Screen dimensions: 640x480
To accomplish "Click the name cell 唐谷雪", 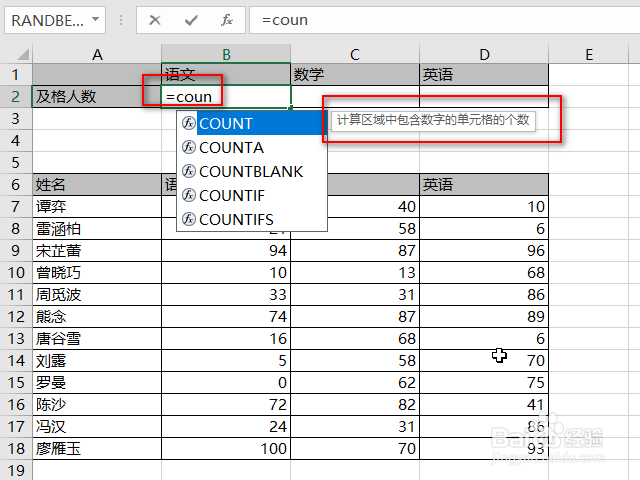I will click(97, 339).
